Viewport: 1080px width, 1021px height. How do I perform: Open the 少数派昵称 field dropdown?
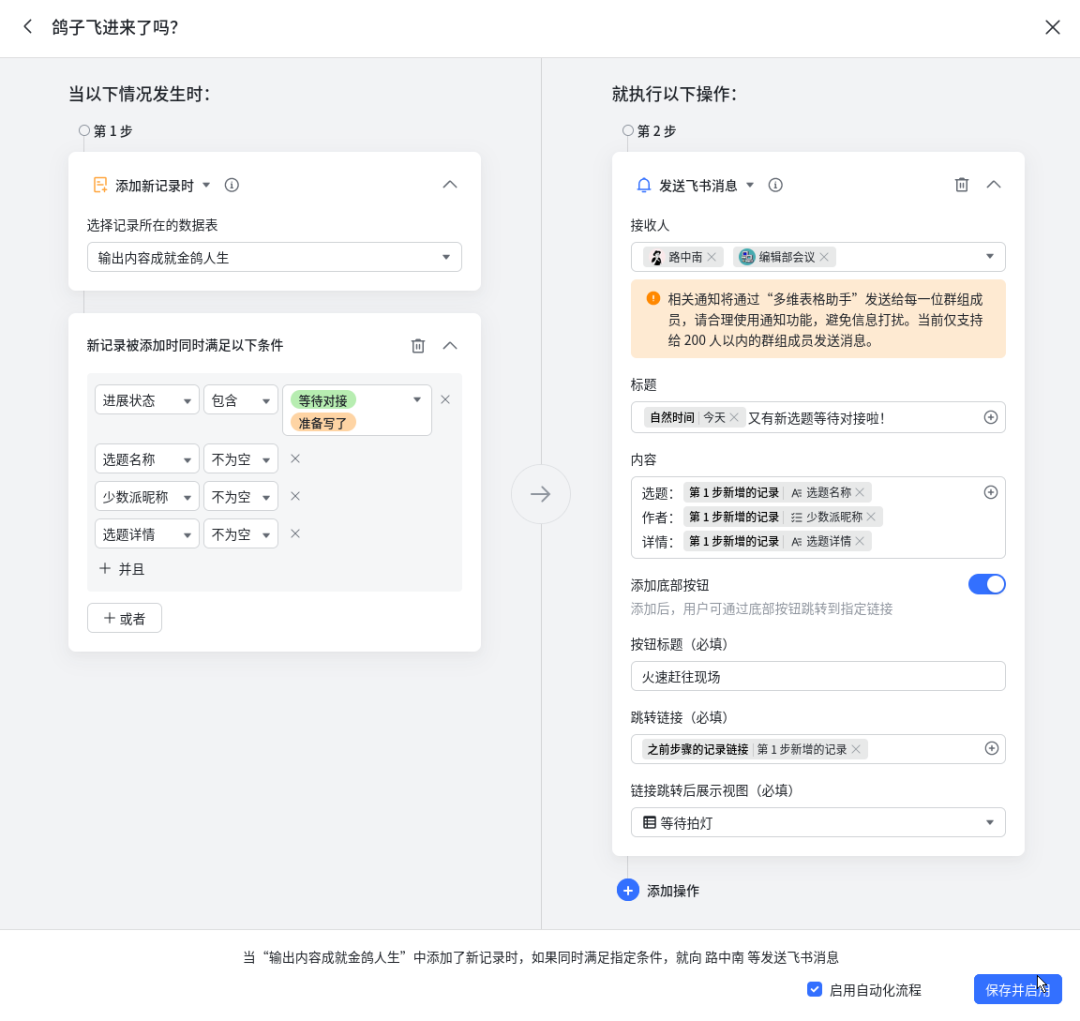pyautogui.click(x=147, y=497)
